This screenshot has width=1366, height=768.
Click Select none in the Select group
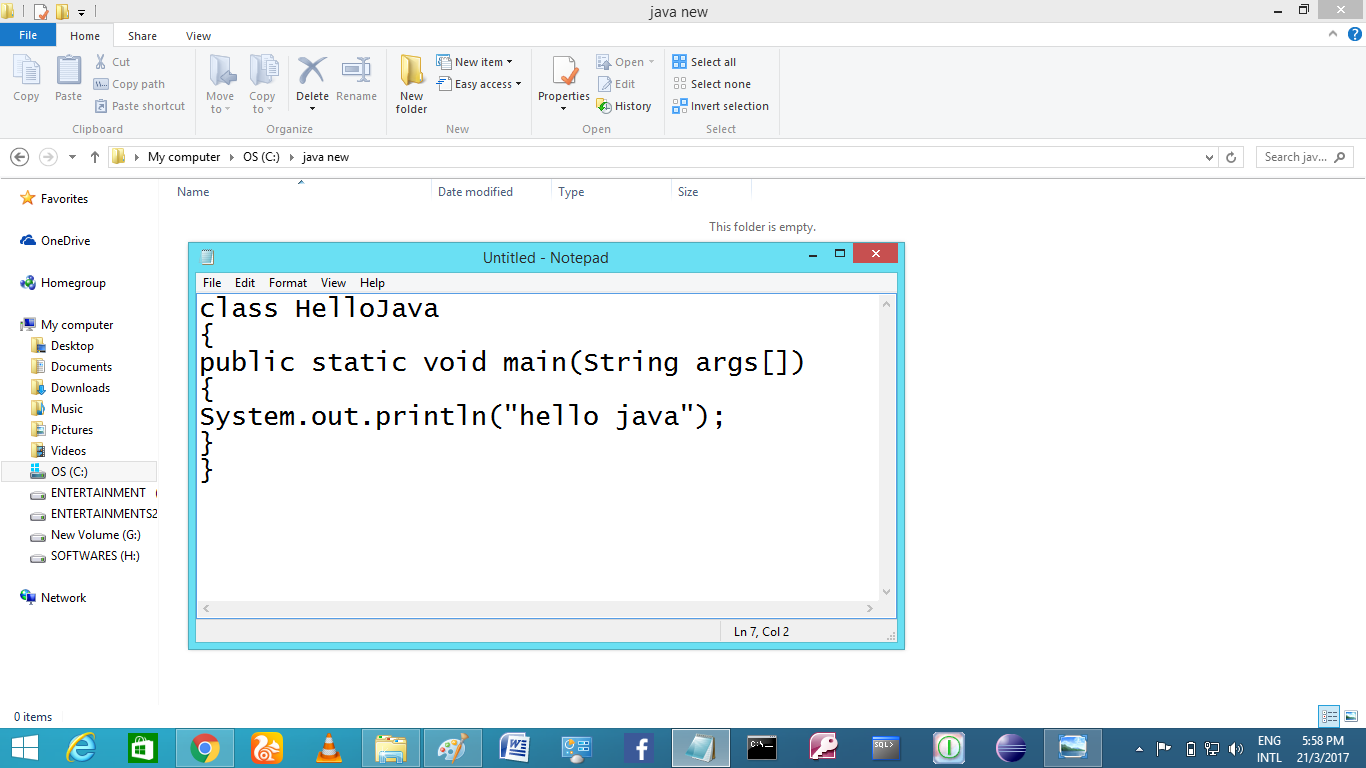712,83
